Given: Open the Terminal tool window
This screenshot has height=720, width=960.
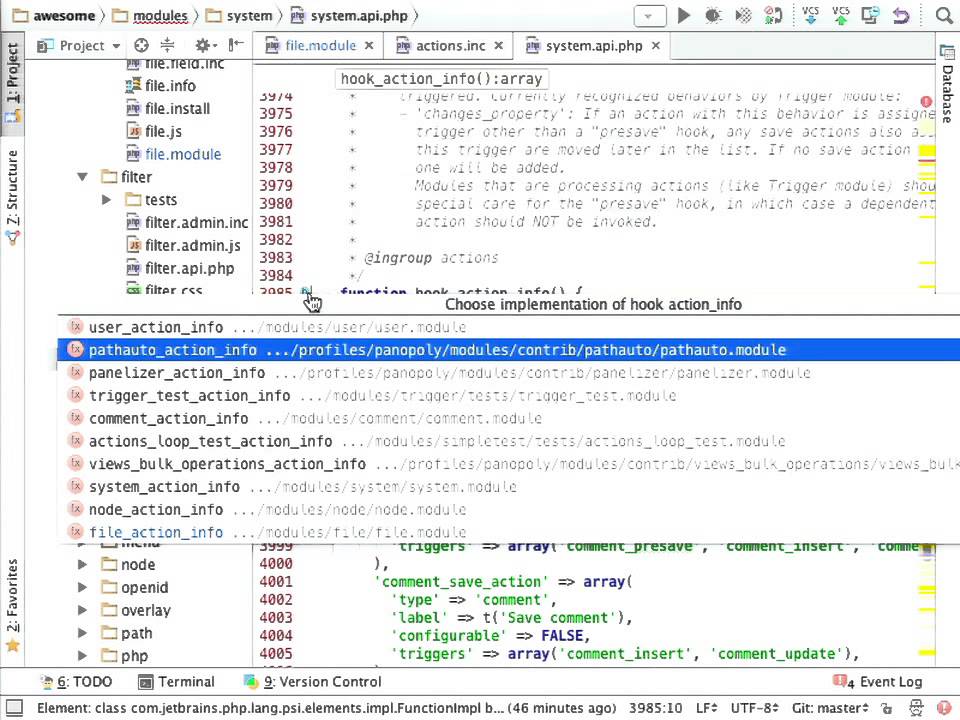Looking at the screenshot, I should coord(177,681).
